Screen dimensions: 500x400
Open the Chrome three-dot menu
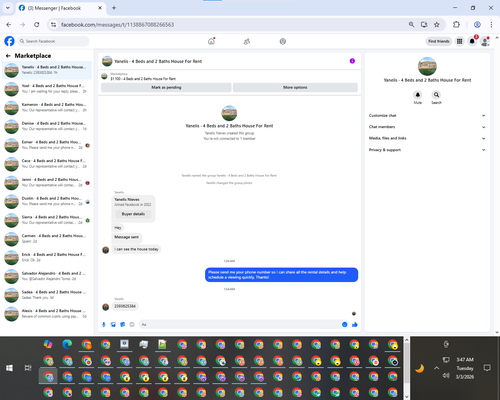point(491,24)
